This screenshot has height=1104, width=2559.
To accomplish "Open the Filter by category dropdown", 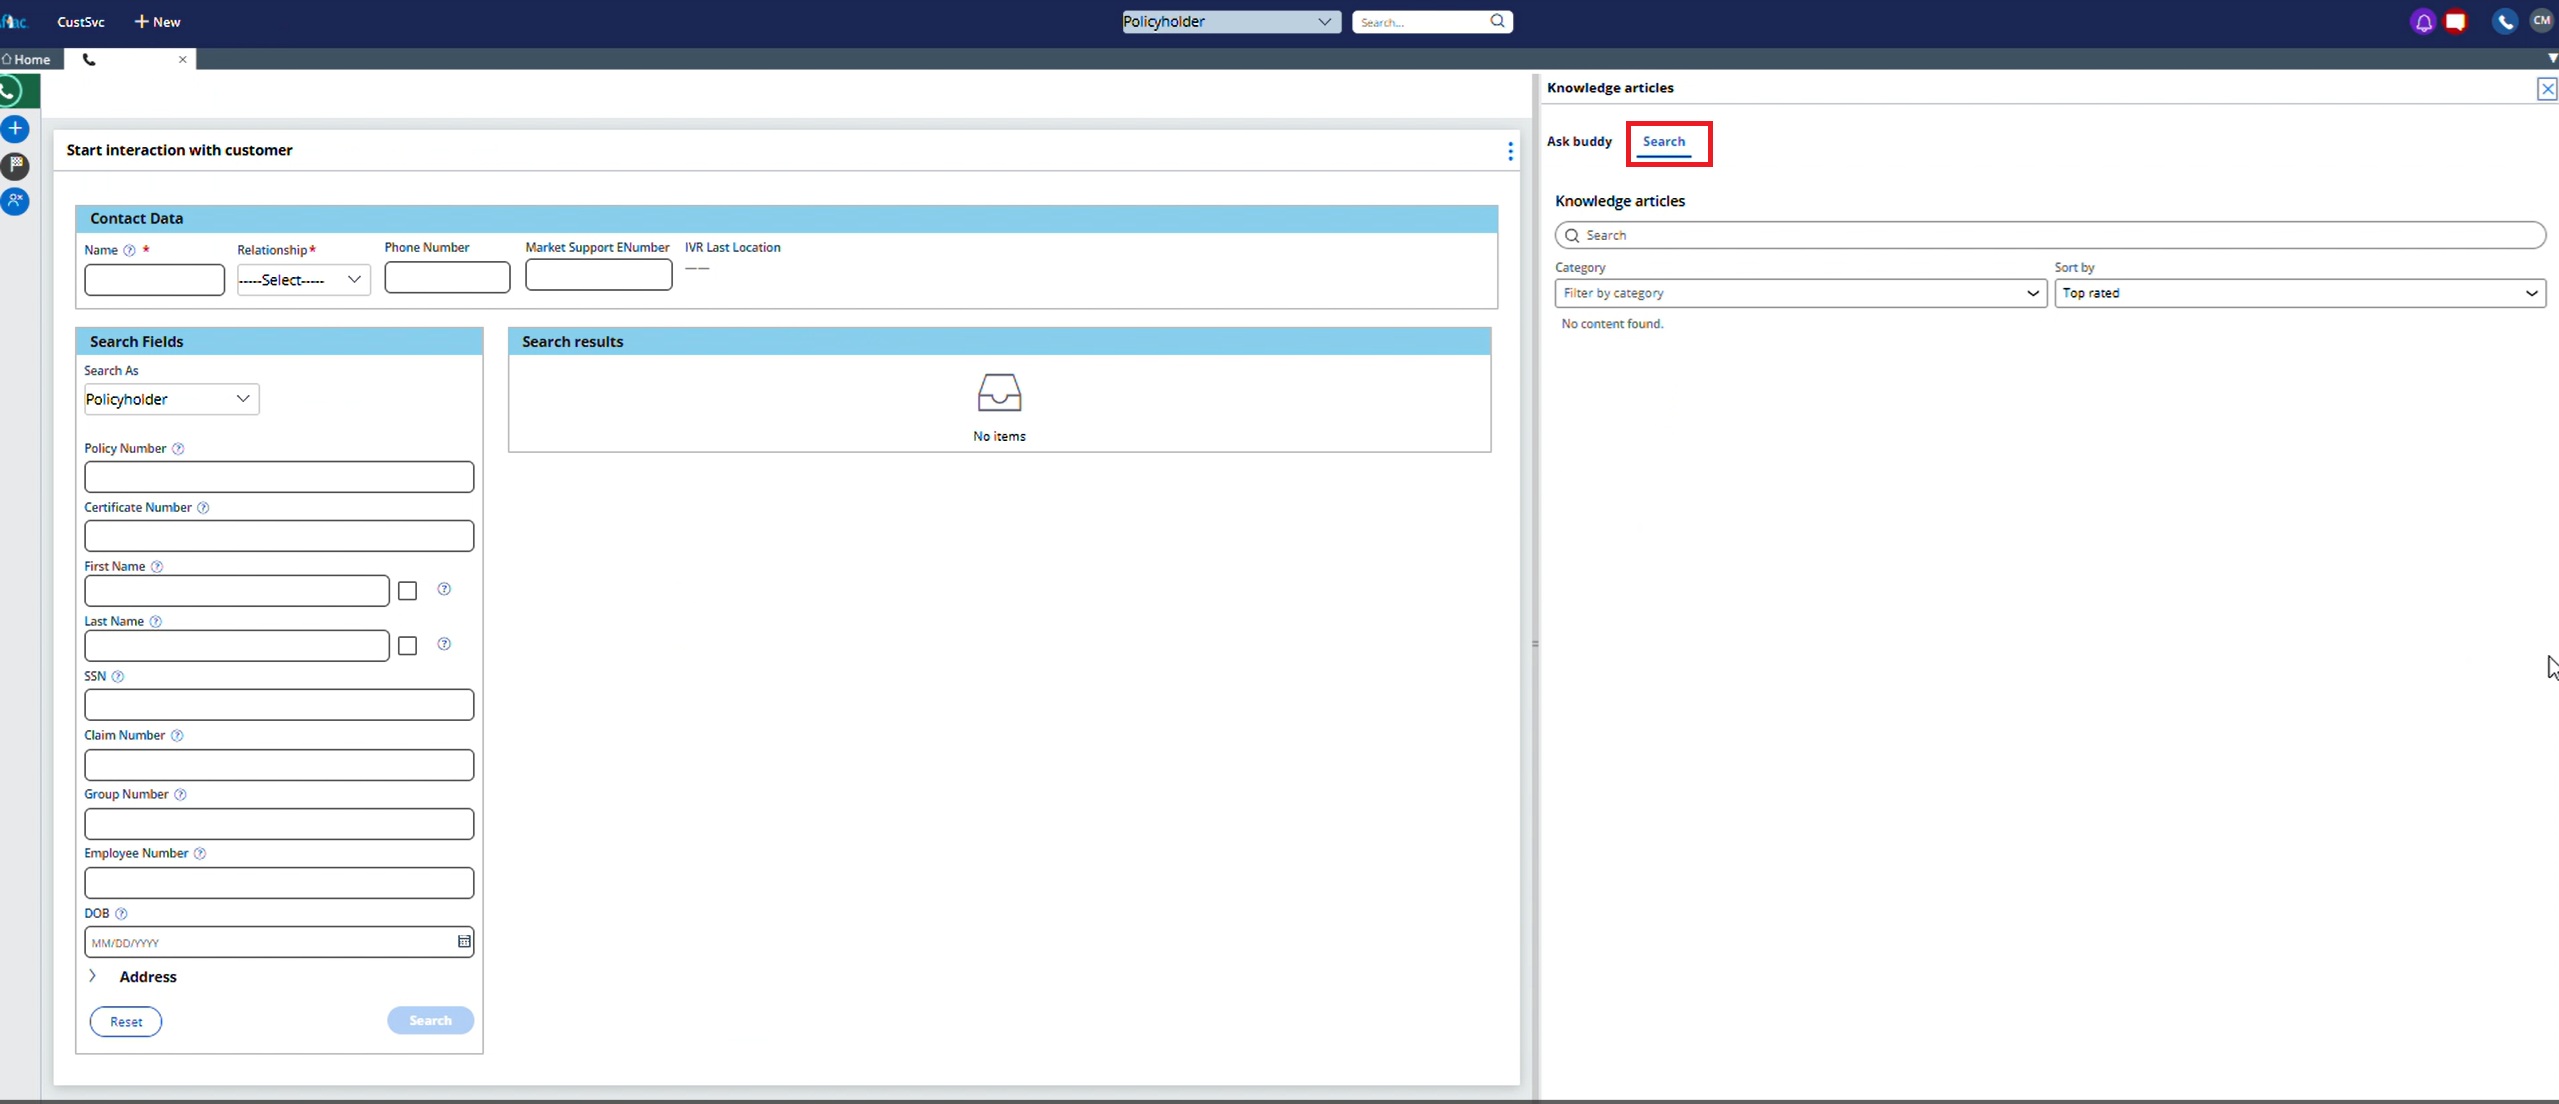I will pyautogui.click(x=1800, y=293).
